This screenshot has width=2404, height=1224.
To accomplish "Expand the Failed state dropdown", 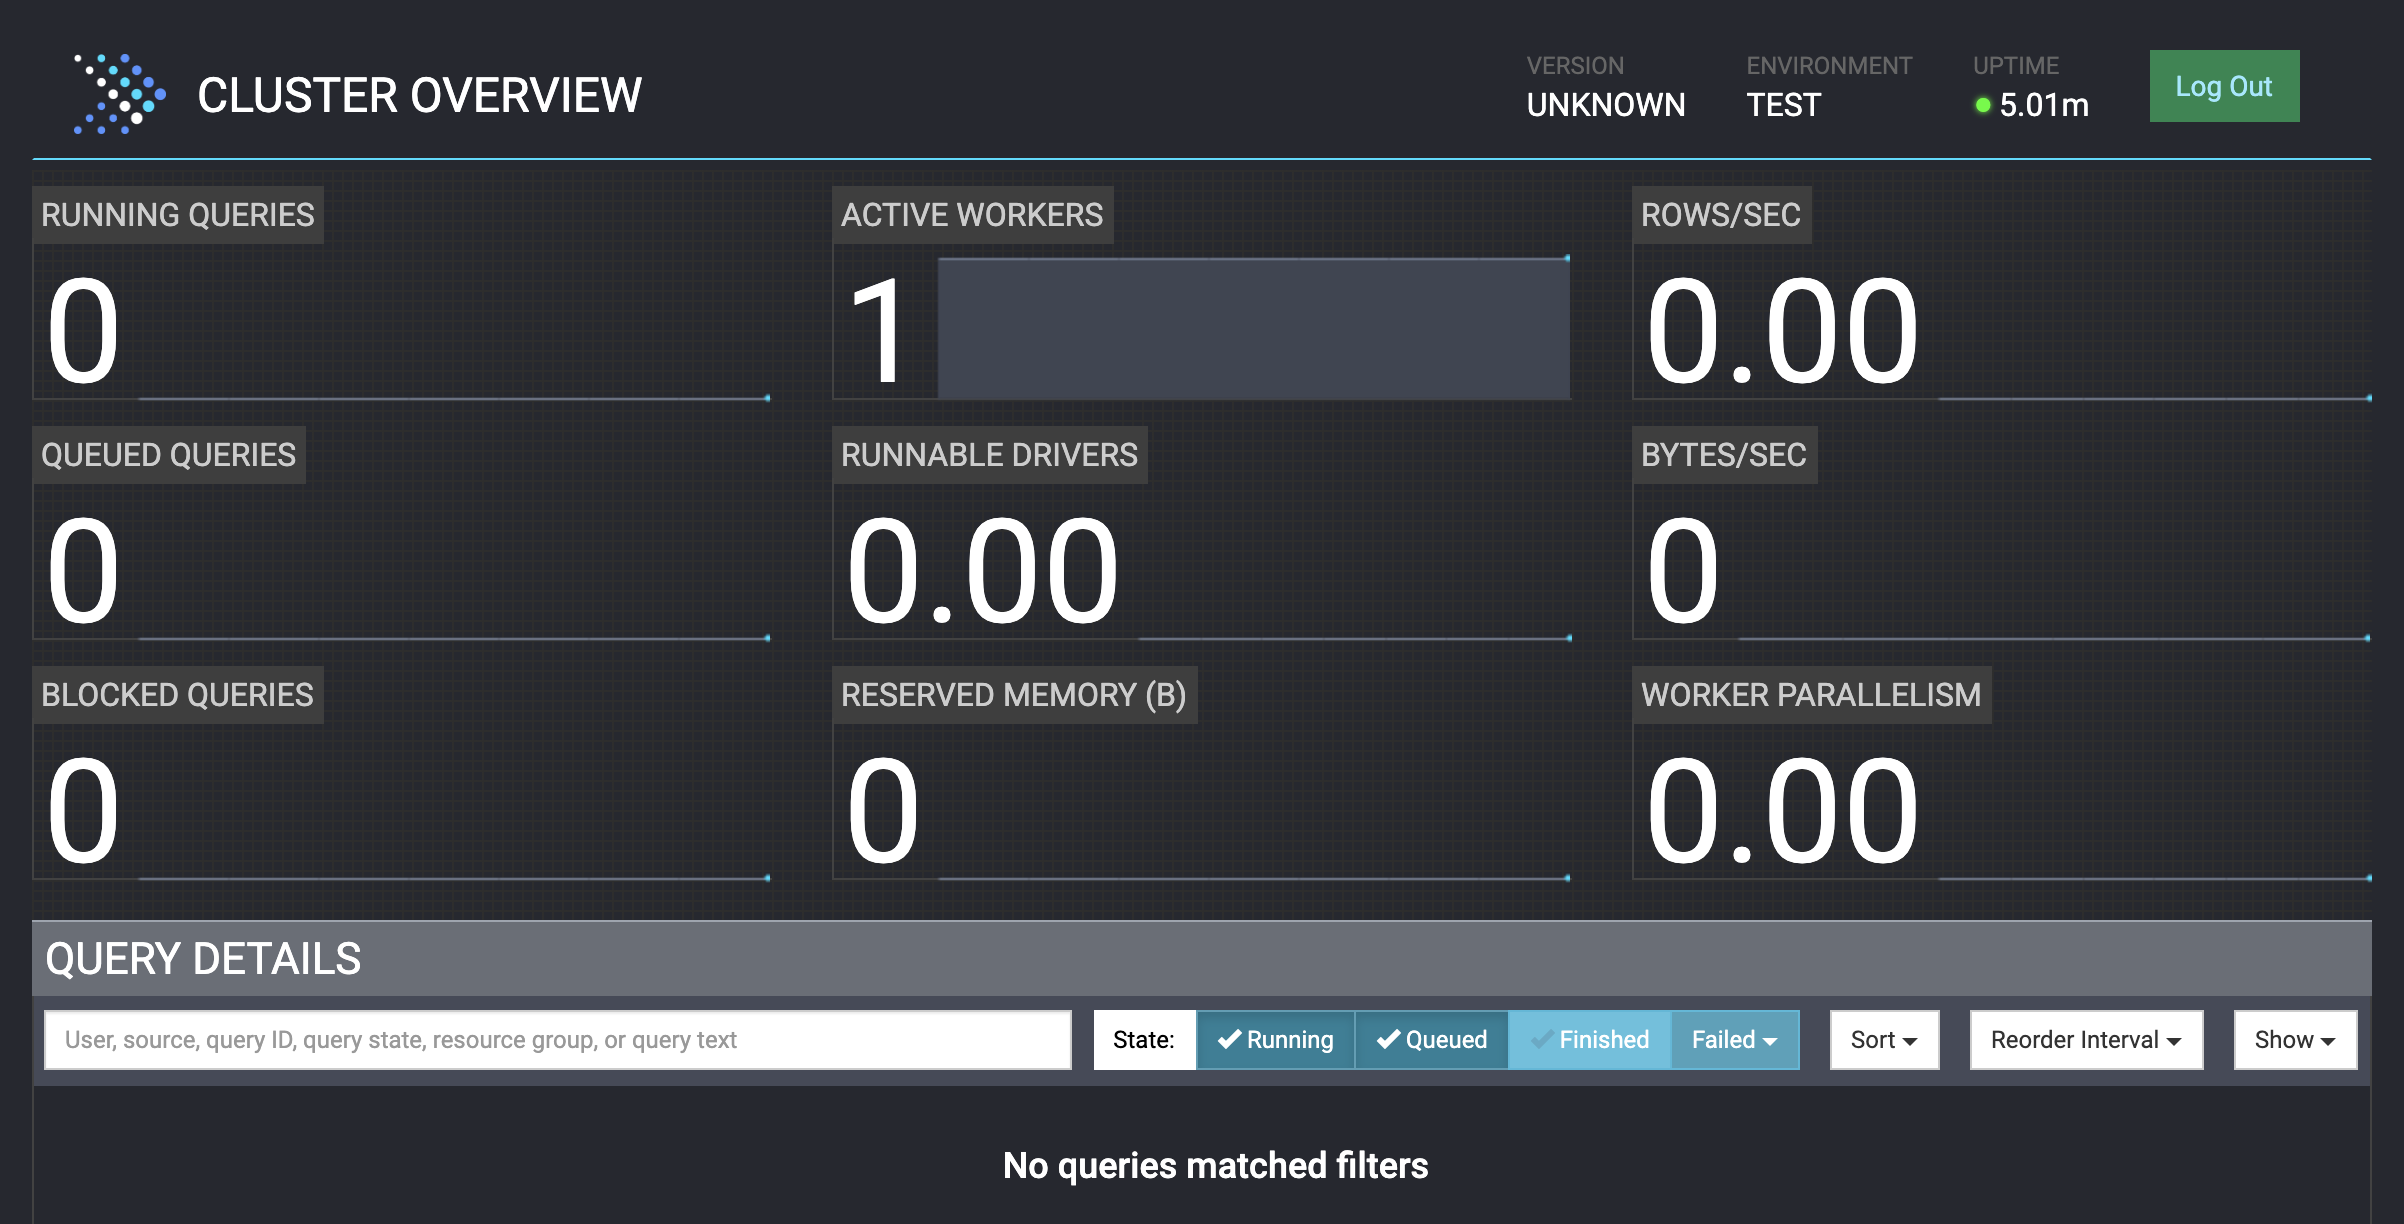I will (x=1734, y=1040).
